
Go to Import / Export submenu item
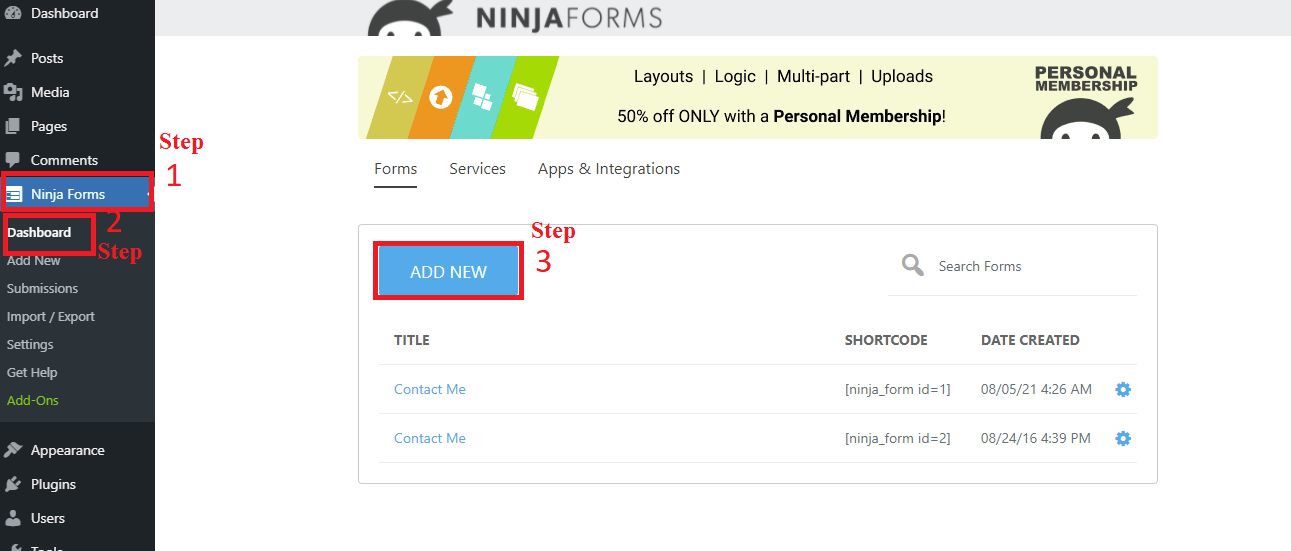51,316
